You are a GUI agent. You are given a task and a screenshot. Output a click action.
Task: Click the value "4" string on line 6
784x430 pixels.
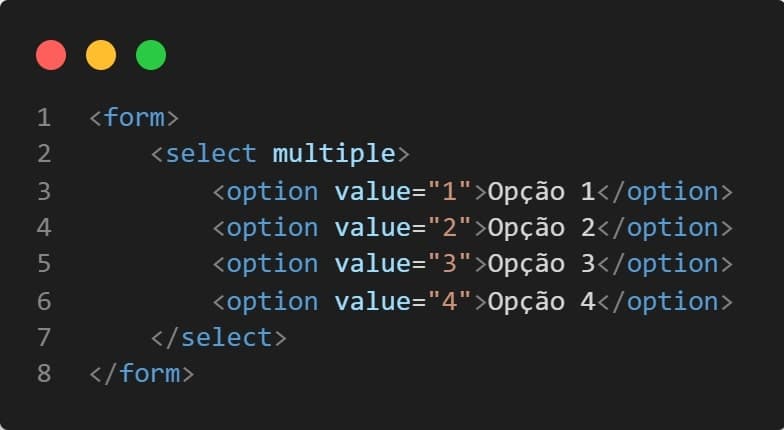coord(450,301)
